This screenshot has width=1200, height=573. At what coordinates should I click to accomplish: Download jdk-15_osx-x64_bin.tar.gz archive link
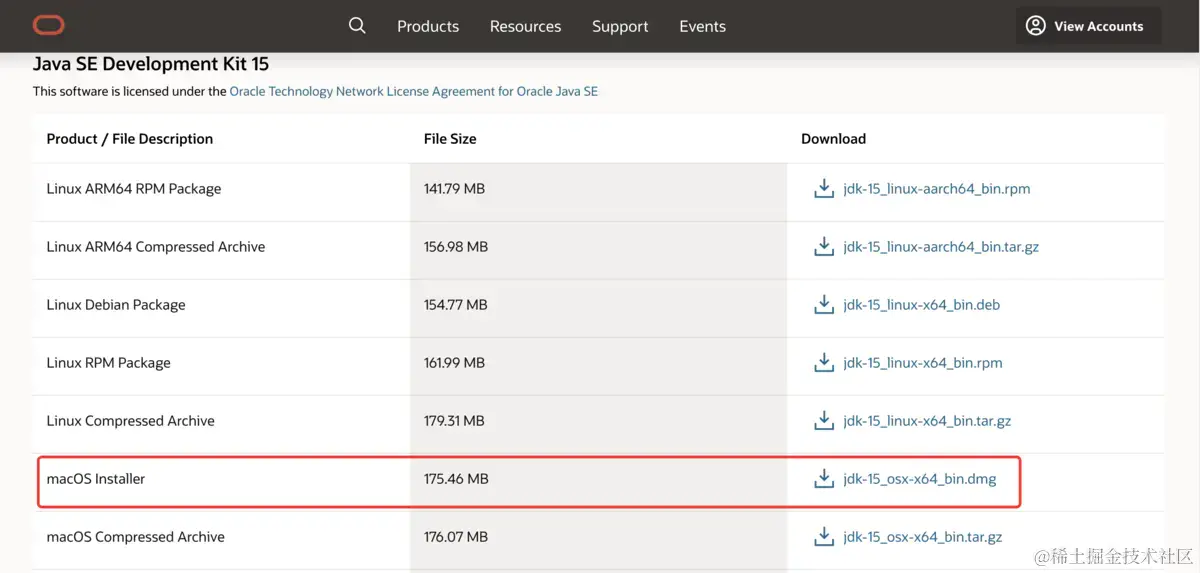[922, 537]
